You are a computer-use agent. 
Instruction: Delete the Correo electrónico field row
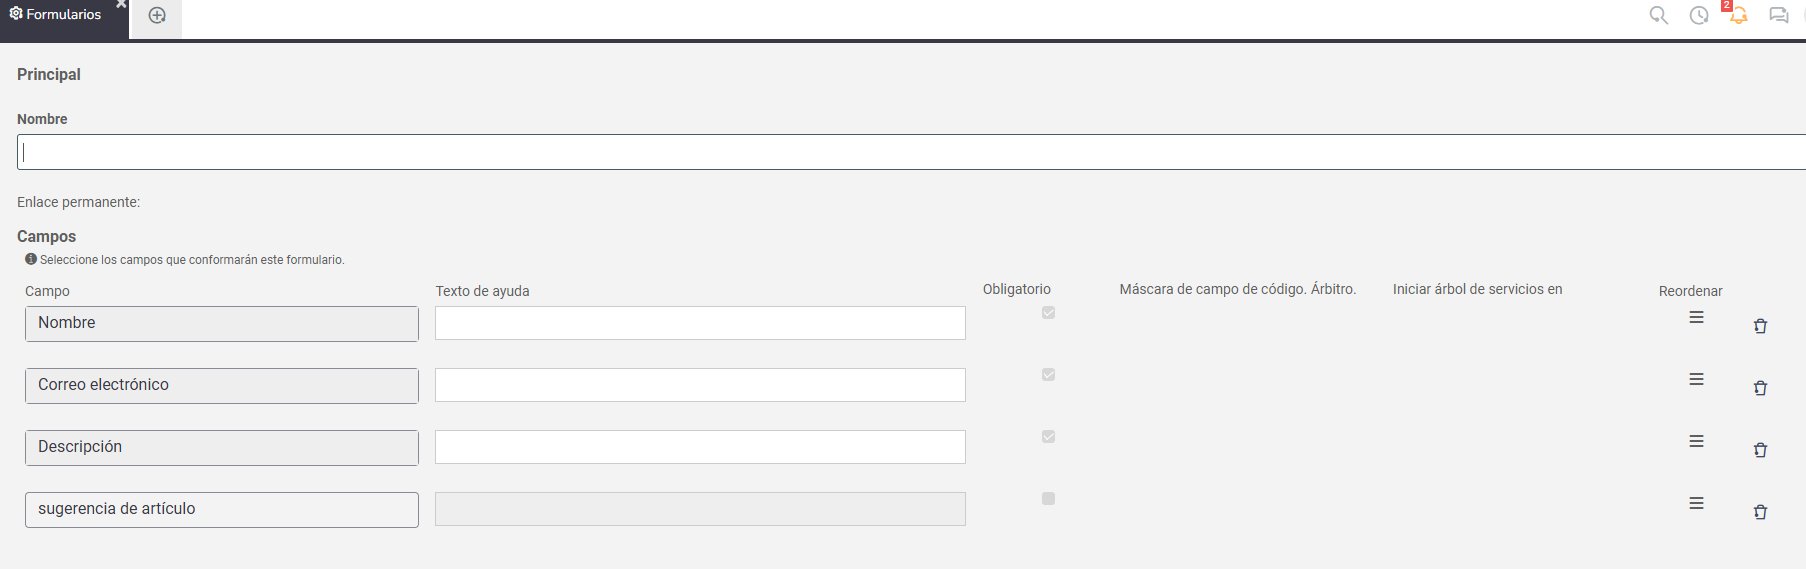(1760, 388)
